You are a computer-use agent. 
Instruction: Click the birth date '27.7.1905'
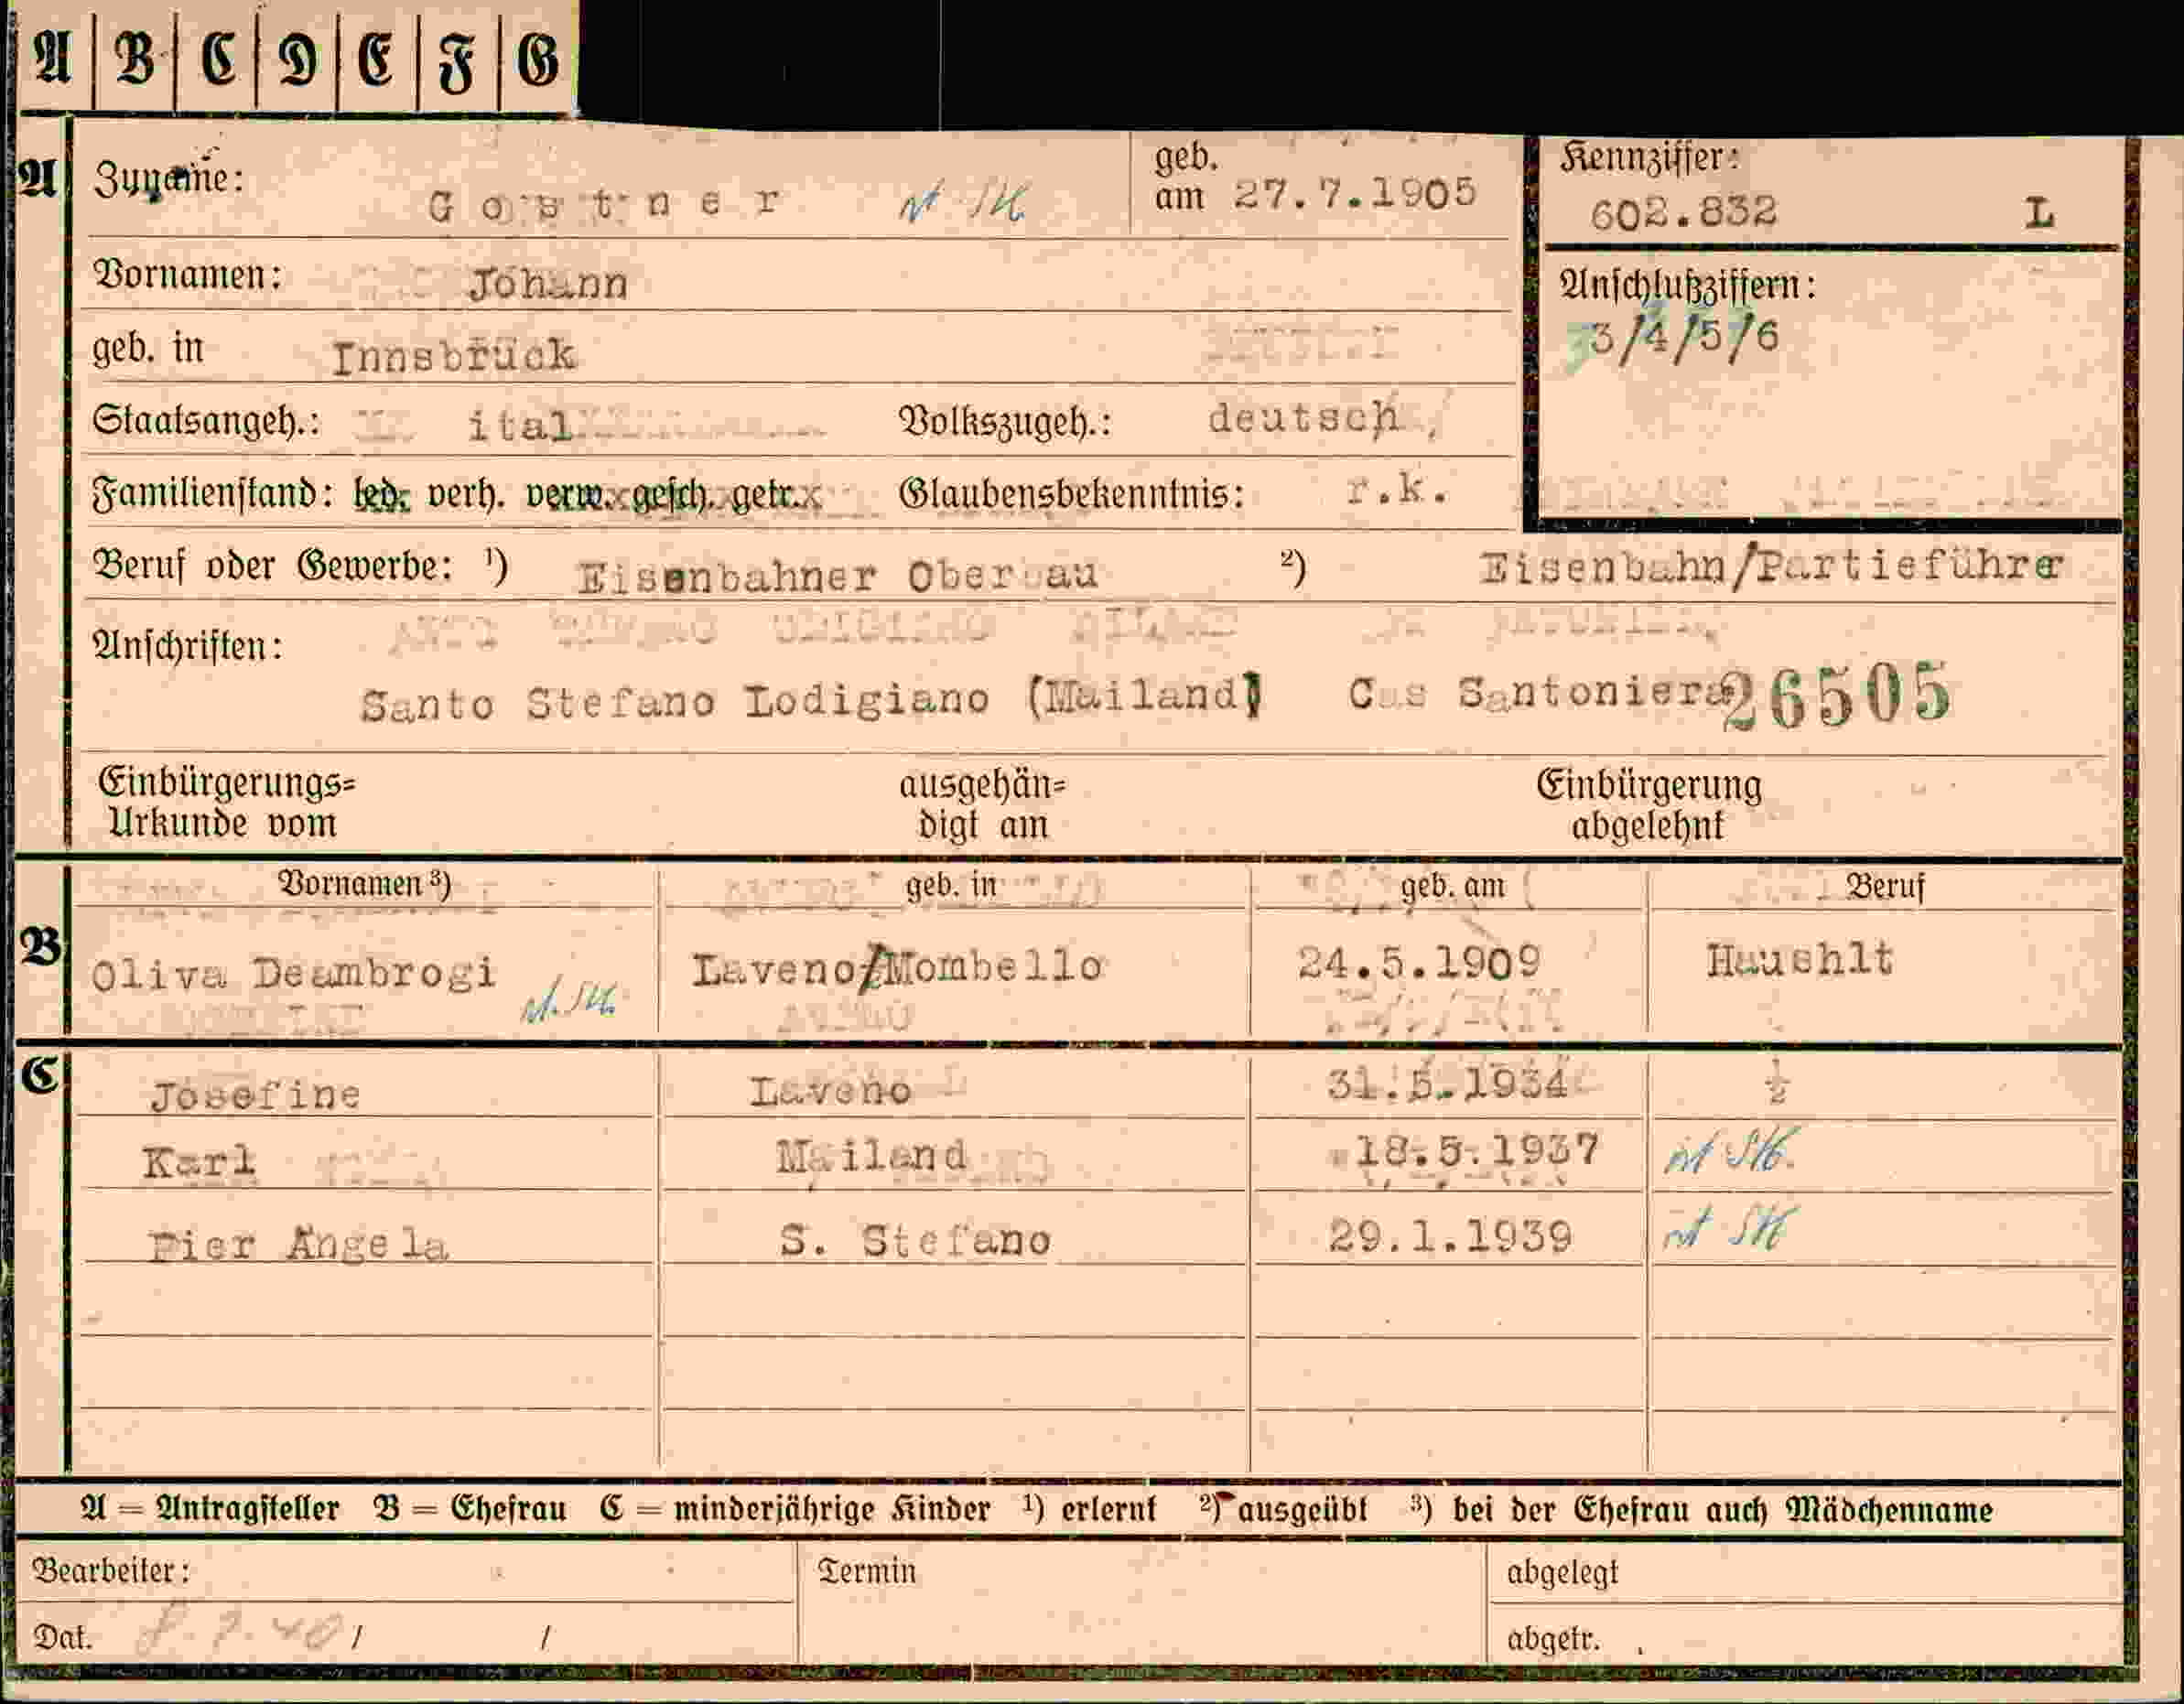point(1355,193)
